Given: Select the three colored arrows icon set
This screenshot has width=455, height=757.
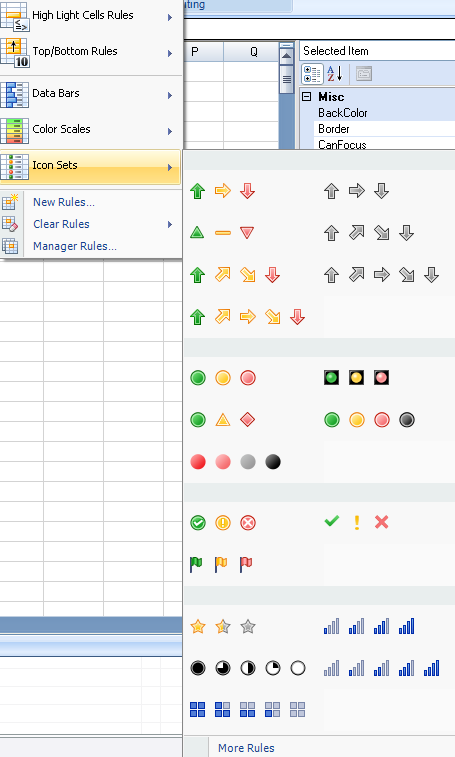Looking at the screenshot, I should pos(223,191).
